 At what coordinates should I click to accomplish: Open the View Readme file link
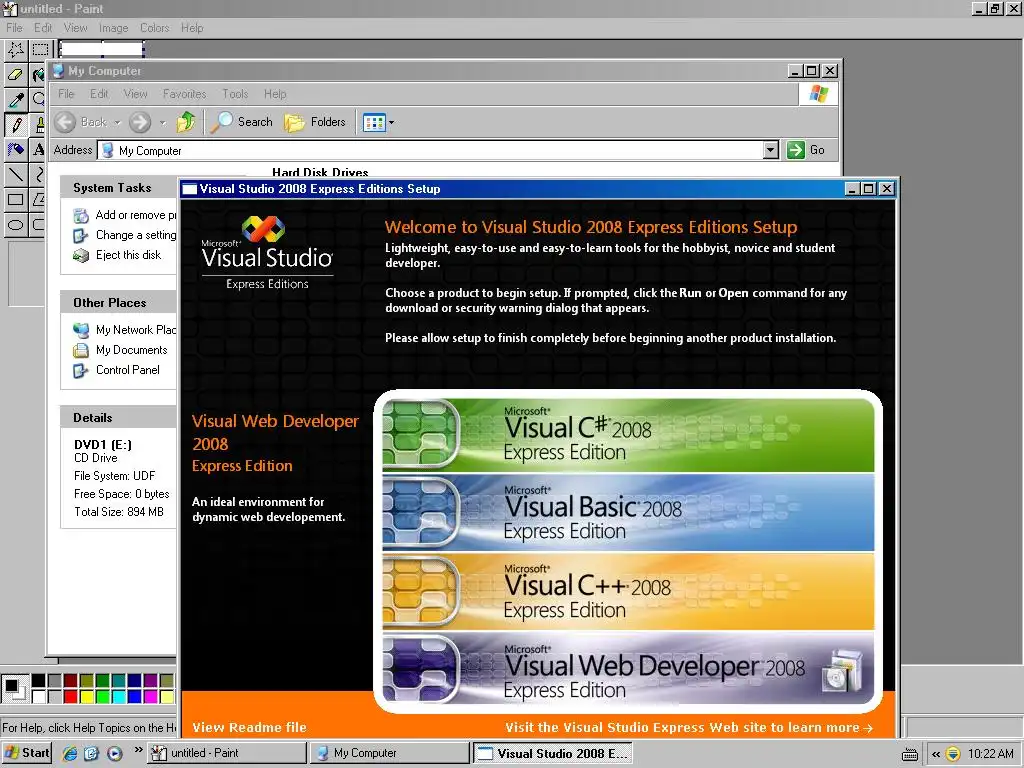[x=249, y=728]
